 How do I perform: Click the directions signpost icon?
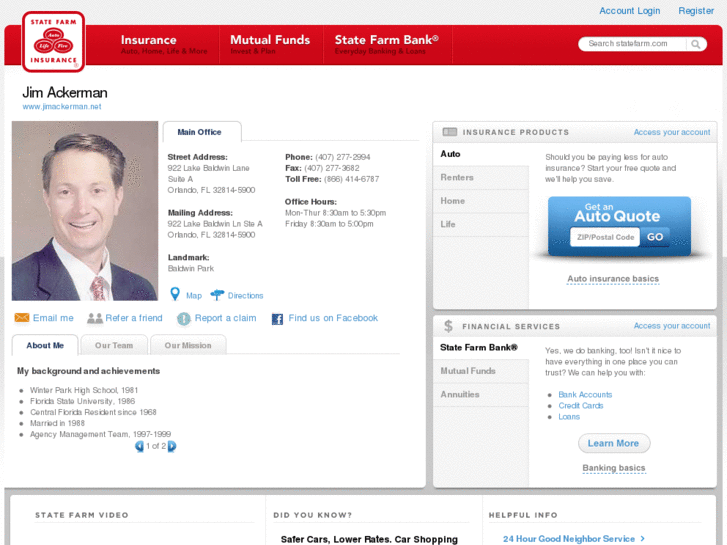[x=217, y=295]
